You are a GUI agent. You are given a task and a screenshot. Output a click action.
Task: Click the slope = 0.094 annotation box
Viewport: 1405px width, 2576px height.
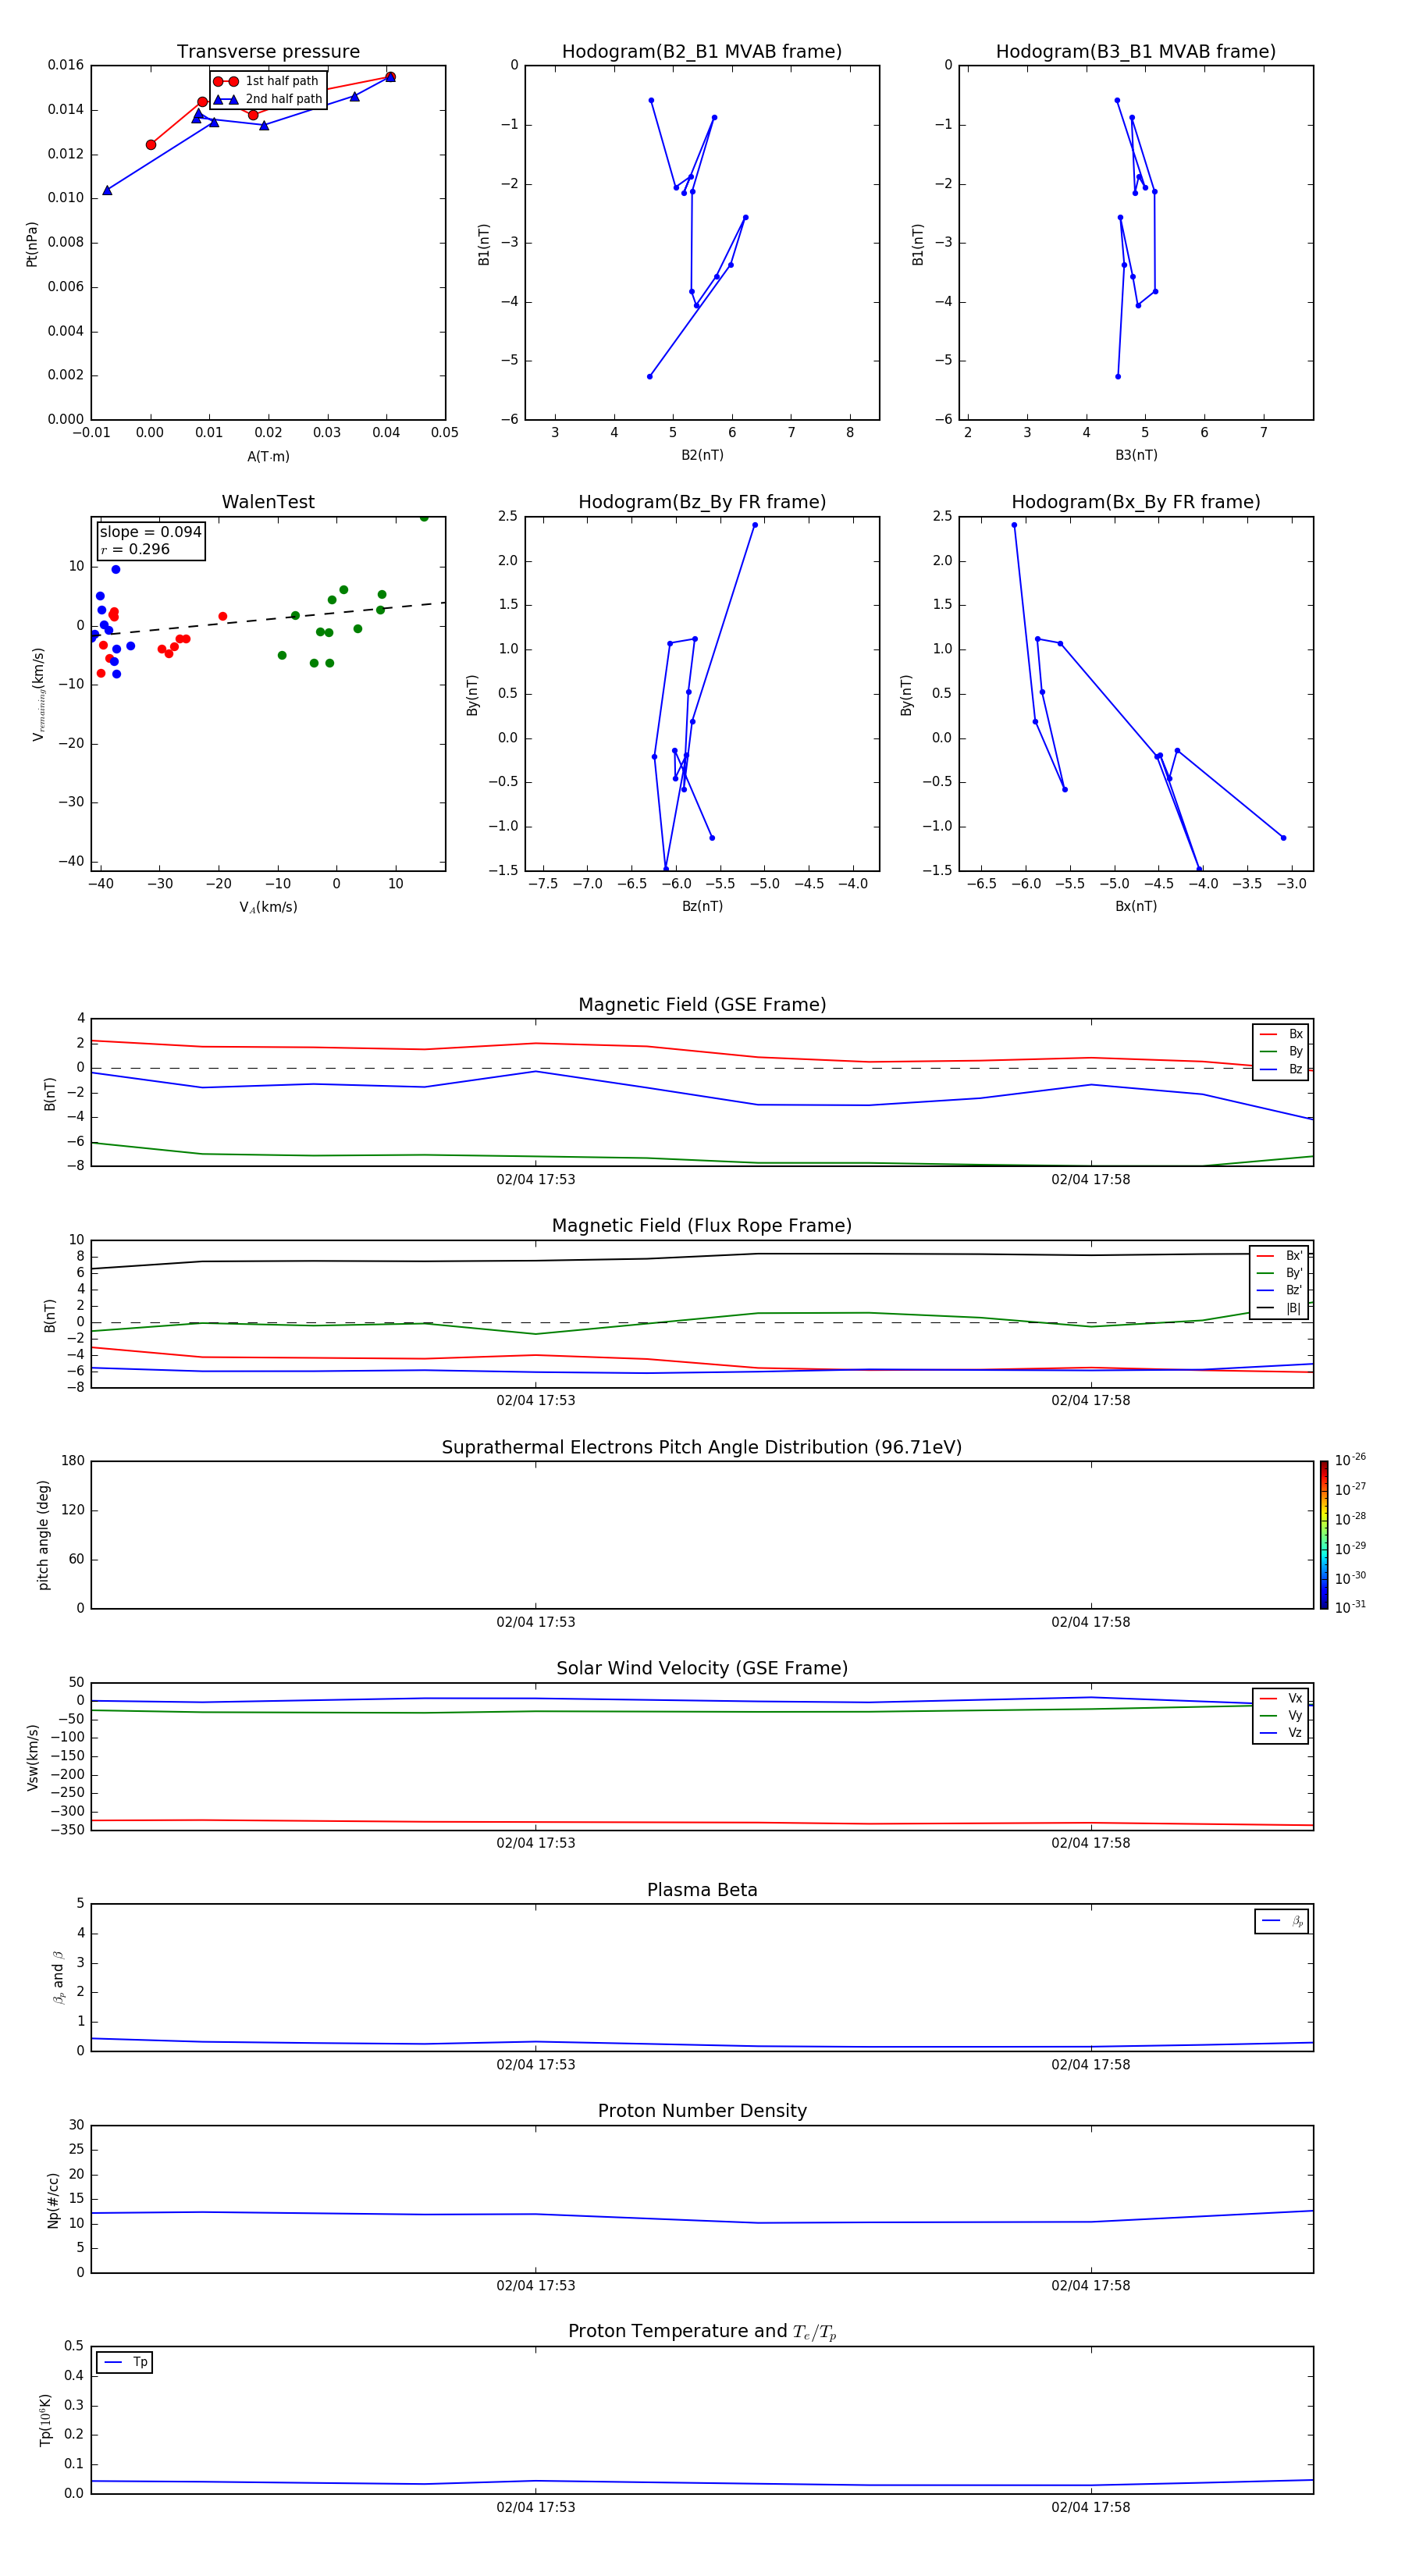coord(150,540)
